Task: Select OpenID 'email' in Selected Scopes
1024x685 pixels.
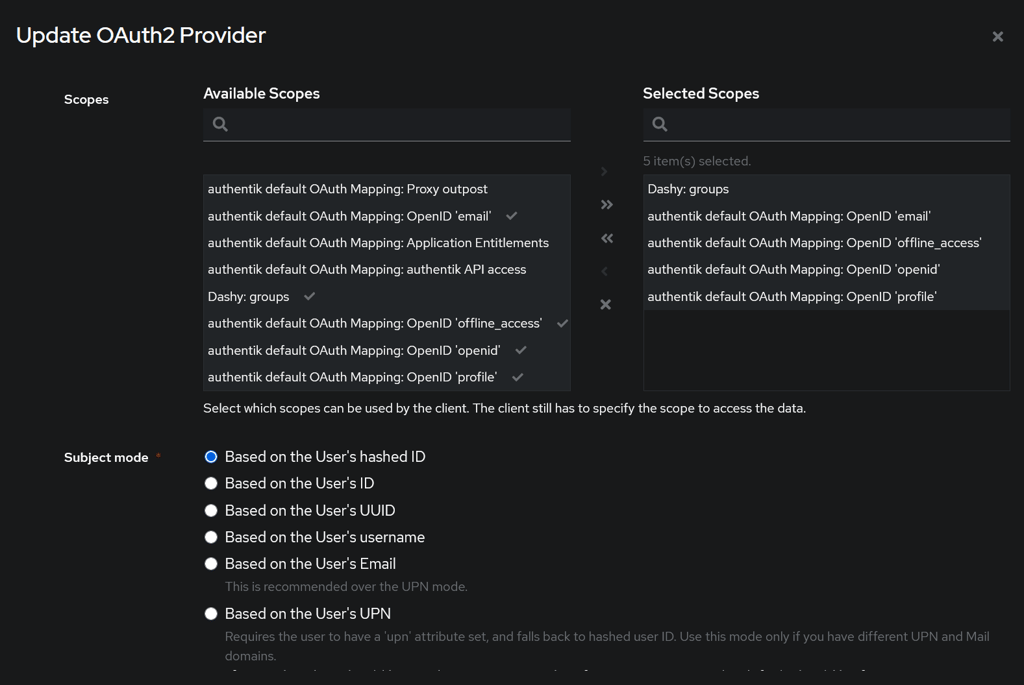Action: pyautogui.click(x=826, y=215)
